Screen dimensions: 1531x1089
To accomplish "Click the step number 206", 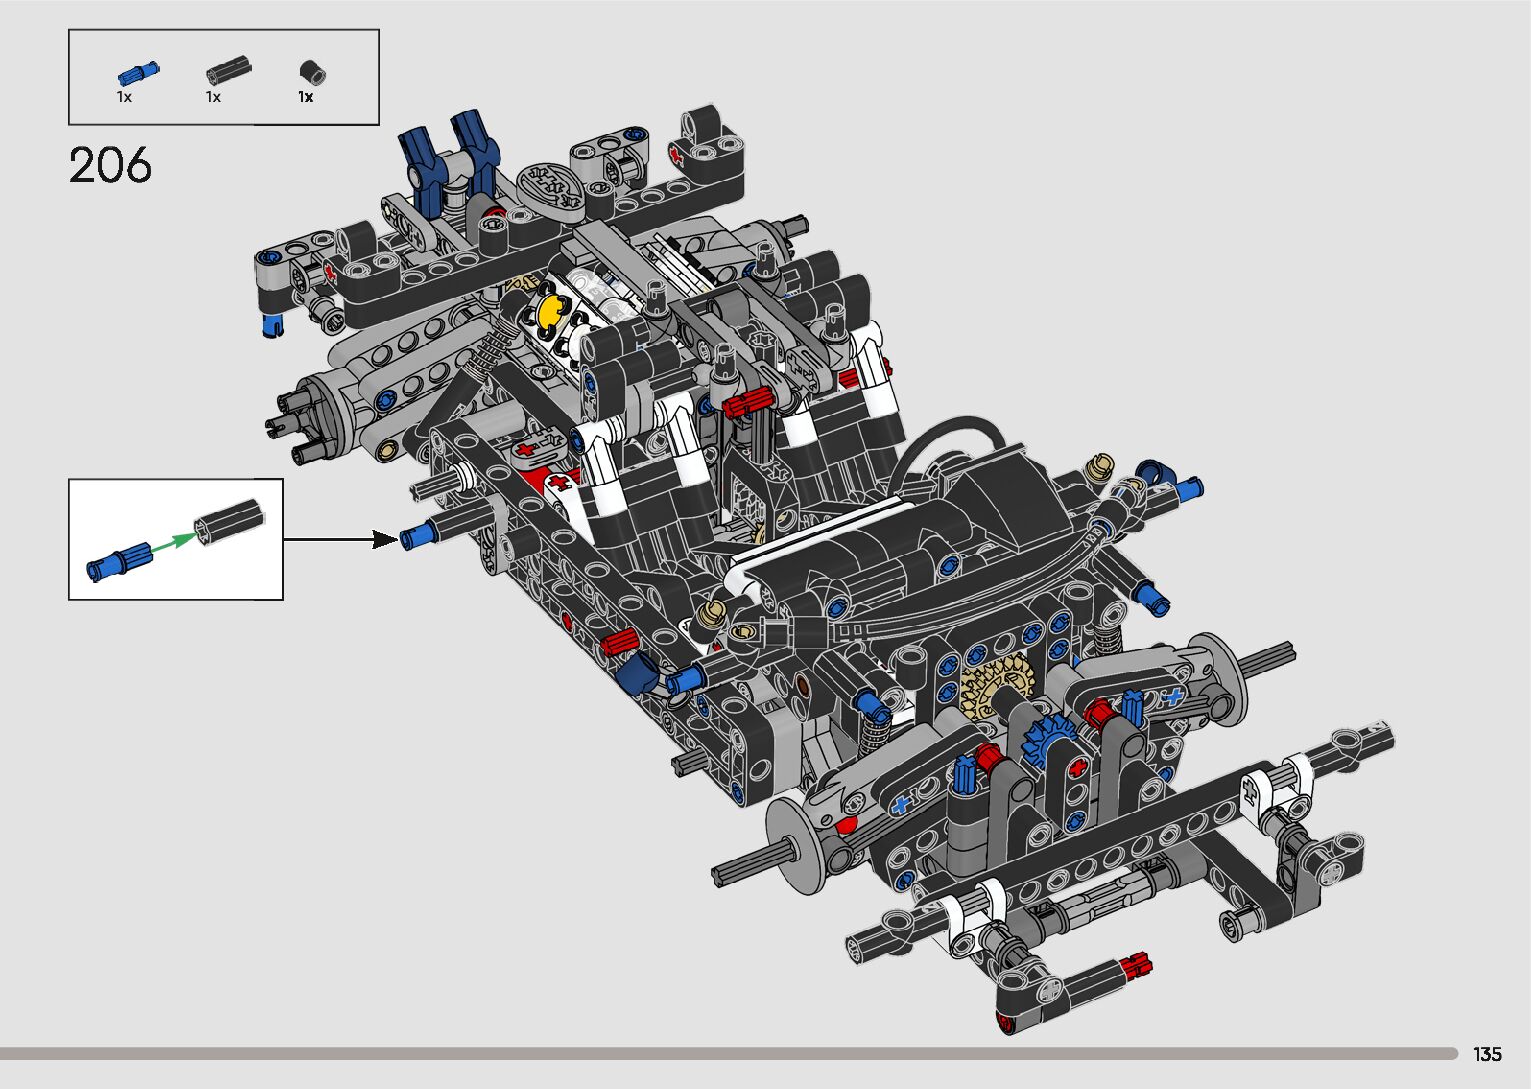I will pyautogui.click(x=110, y=165).
